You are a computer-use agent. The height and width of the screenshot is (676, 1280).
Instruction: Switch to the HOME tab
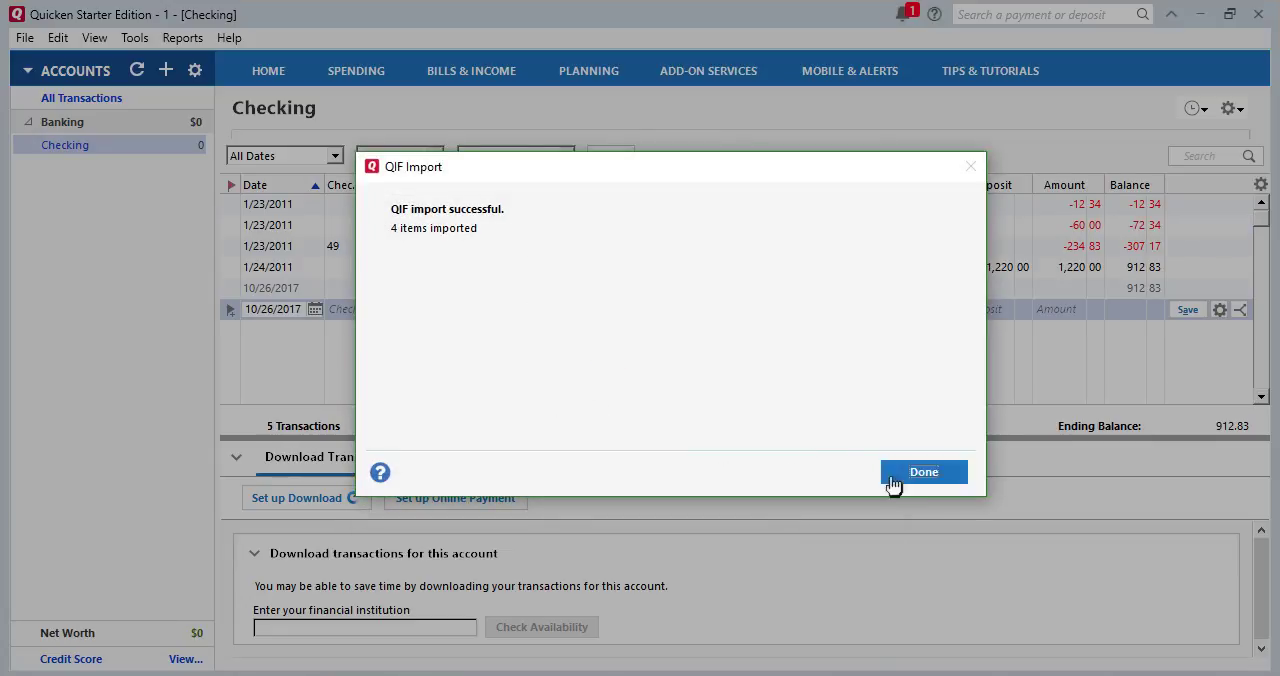tap(268, 71)
